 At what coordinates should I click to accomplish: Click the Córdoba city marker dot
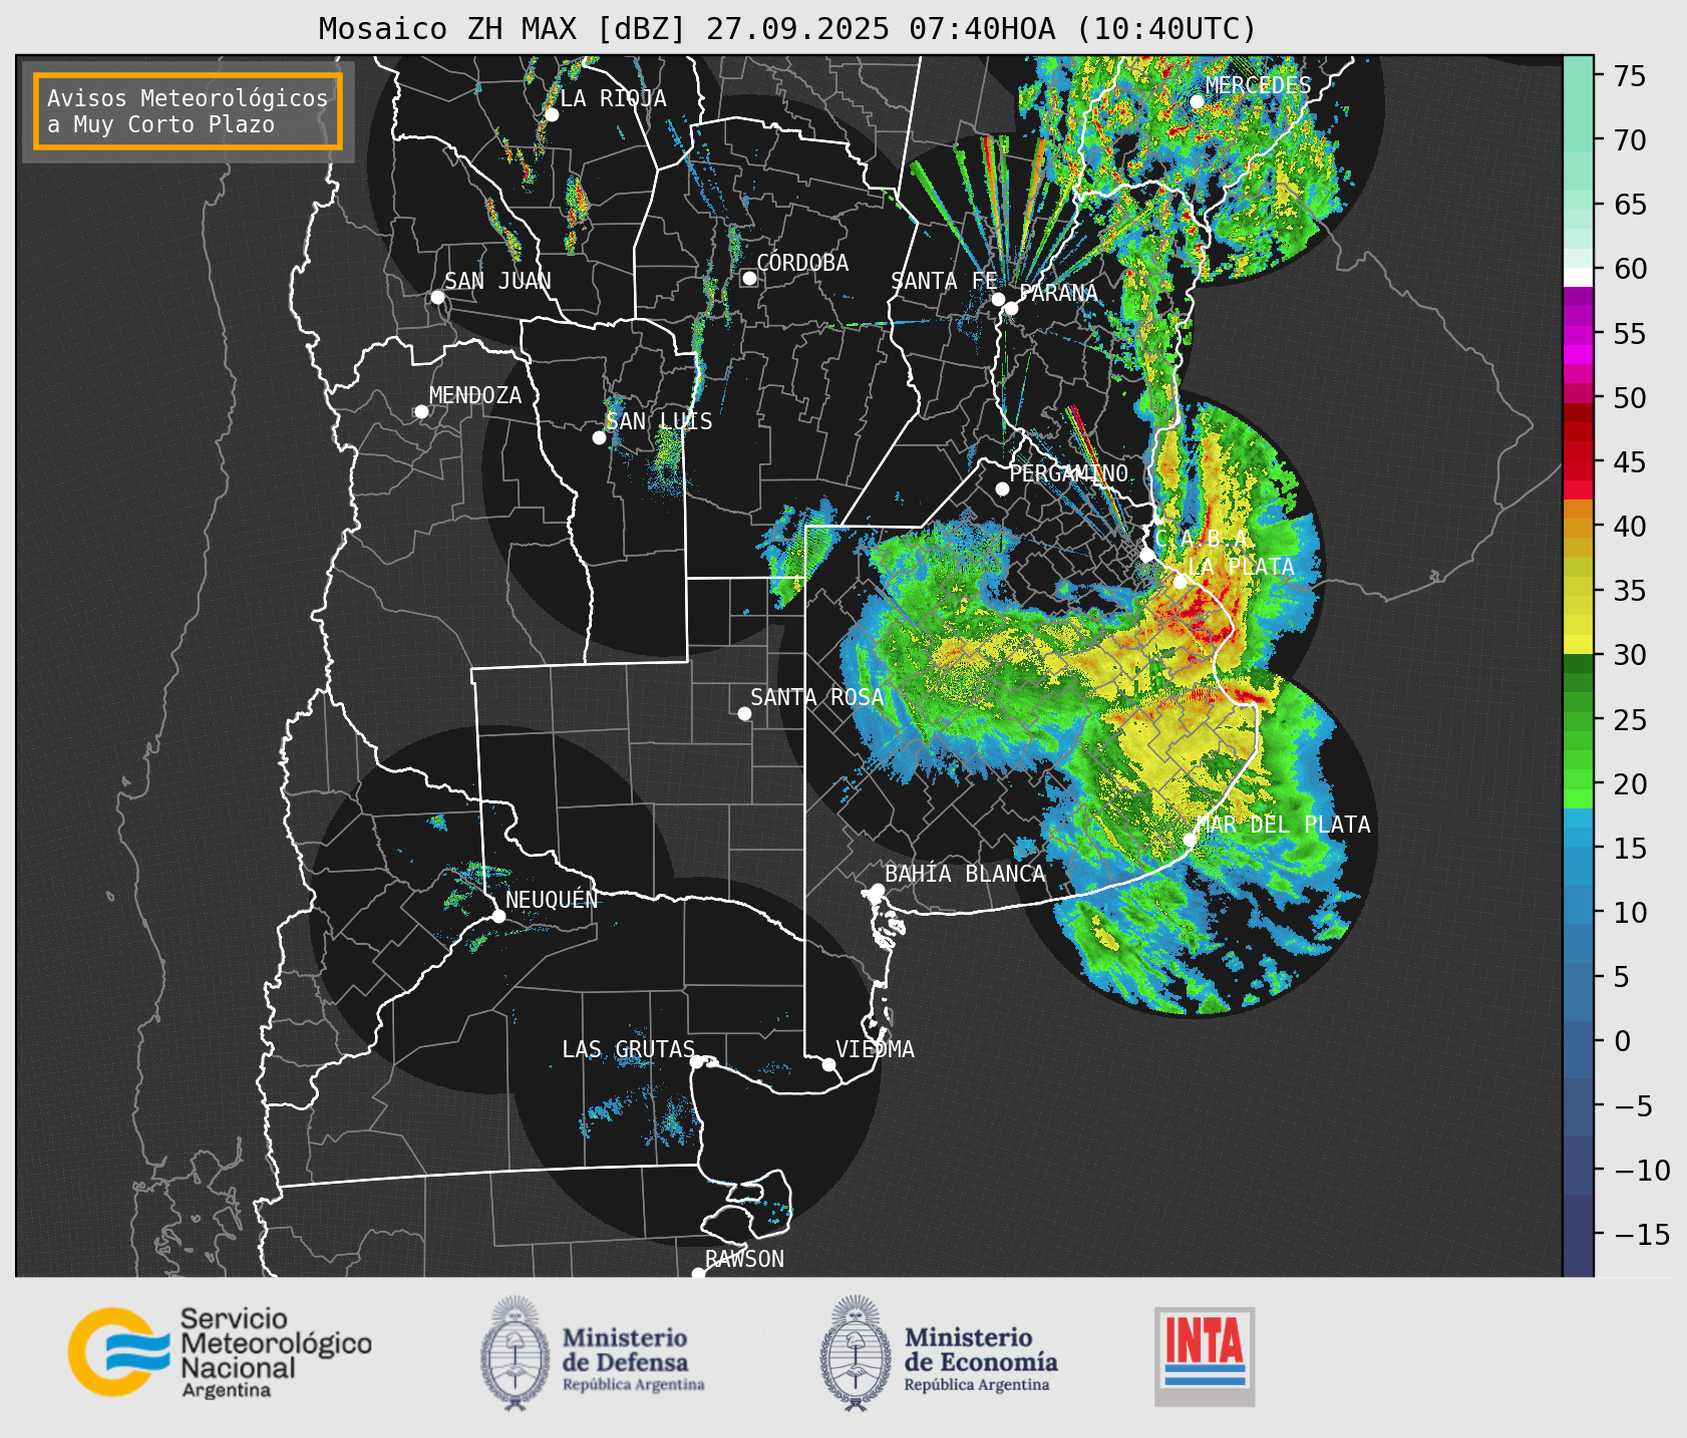(749, 278)
